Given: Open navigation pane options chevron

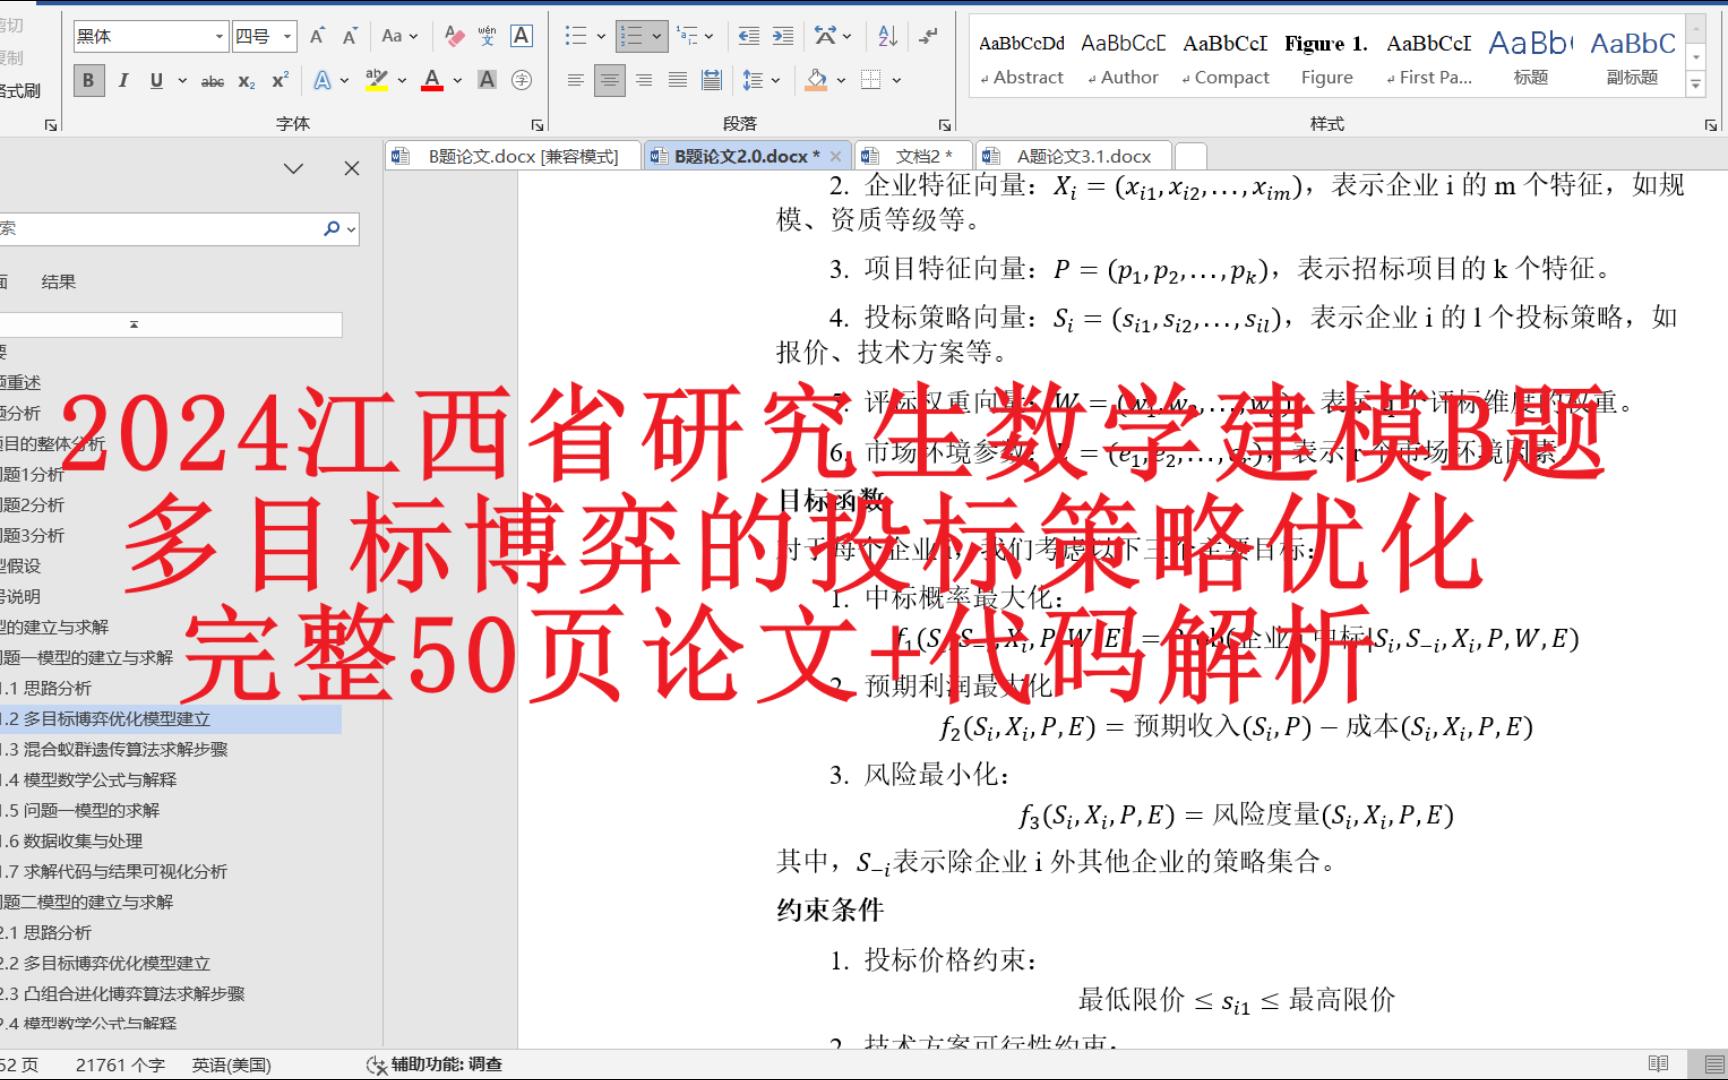Looking at the screenshot, I should pyautogui.click(x=293, y=169).
